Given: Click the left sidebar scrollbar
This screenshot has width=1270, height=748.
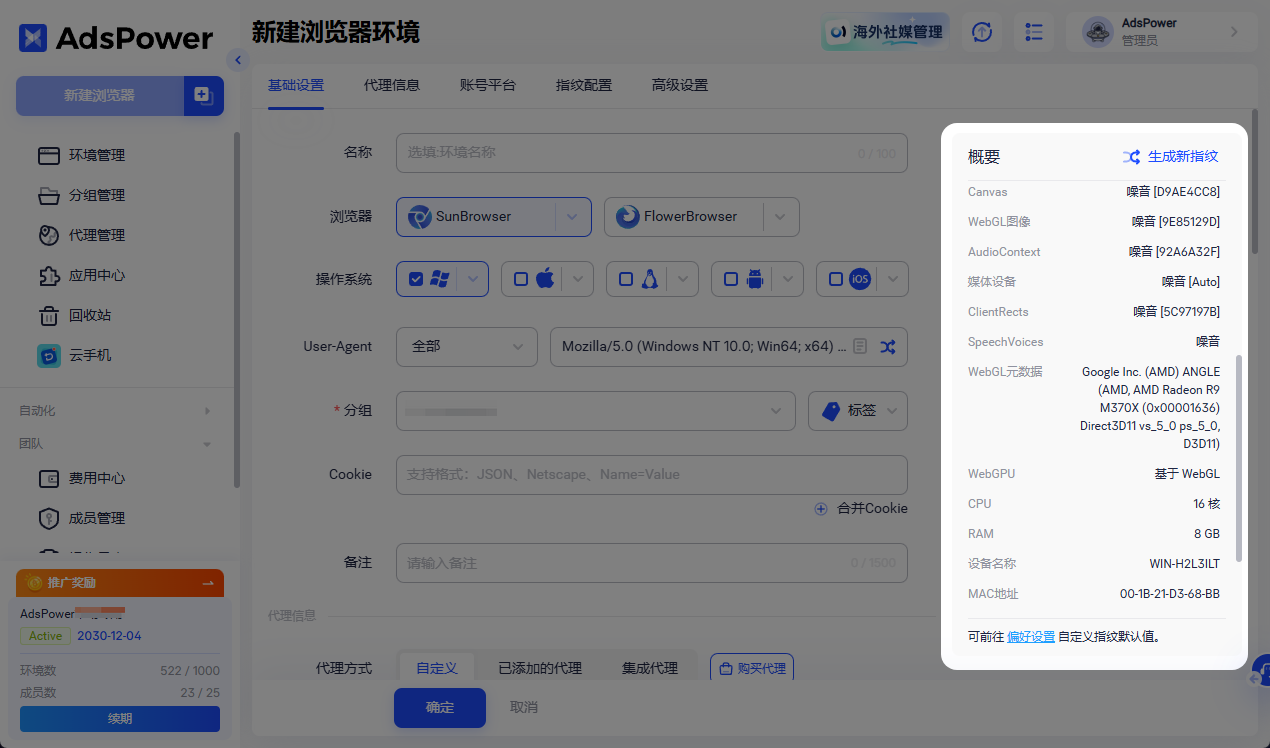Looking at the screenshot, I should point(237,310).
